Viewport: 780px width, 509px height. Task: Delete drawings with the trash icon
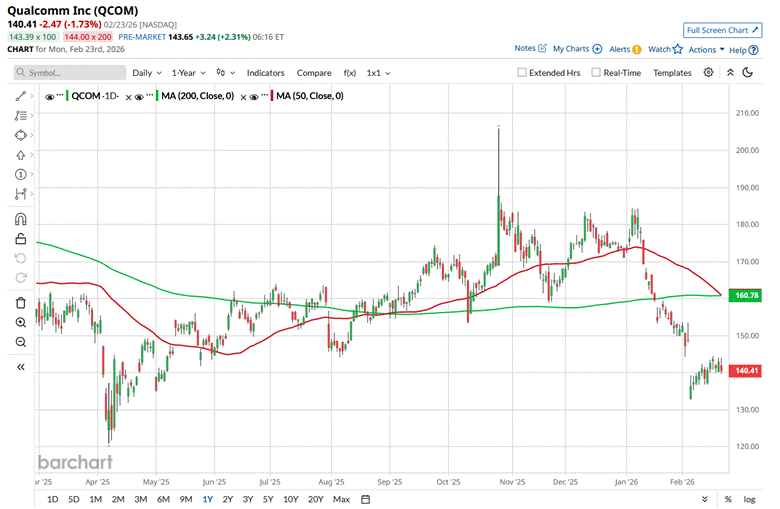20,302
